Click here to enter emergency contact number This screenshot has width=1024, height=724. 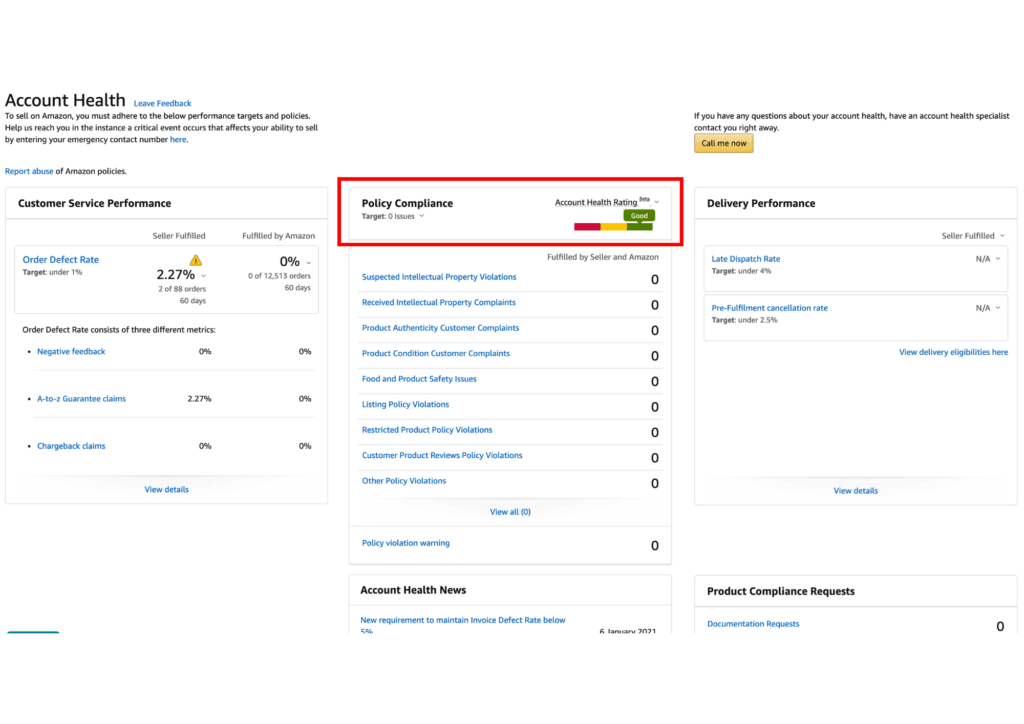tap(178, 139)
